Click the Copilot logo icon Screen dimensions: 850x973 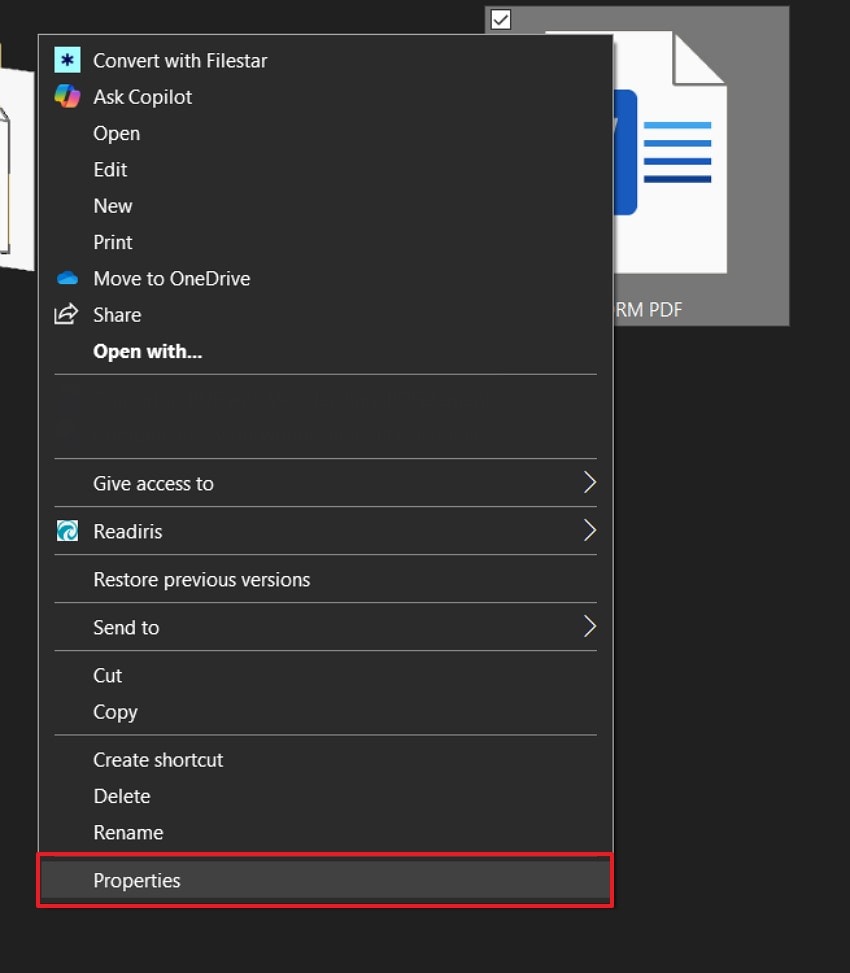(66, 96)
